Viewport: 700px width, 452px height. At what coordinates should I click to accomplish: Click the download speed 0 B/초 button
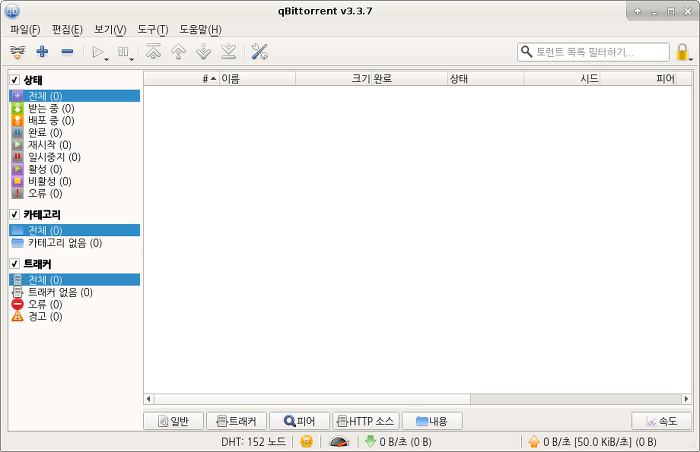[x=398, y=442]
